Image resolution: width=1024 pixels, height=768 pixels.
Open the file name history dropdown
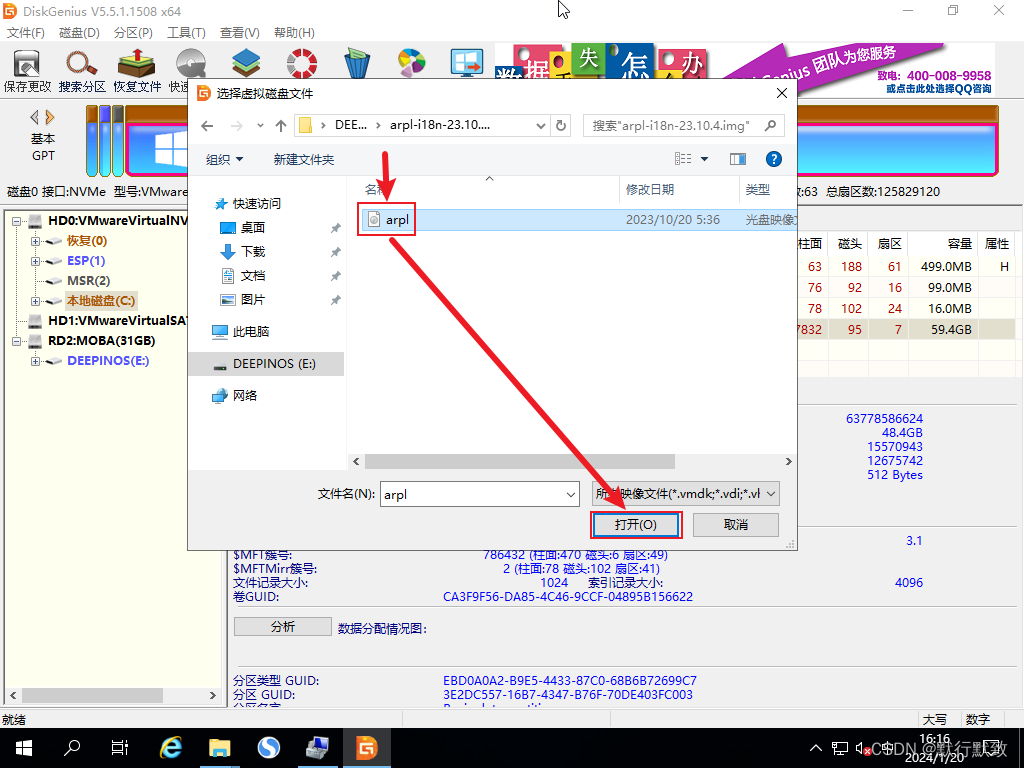coord(571,495)
